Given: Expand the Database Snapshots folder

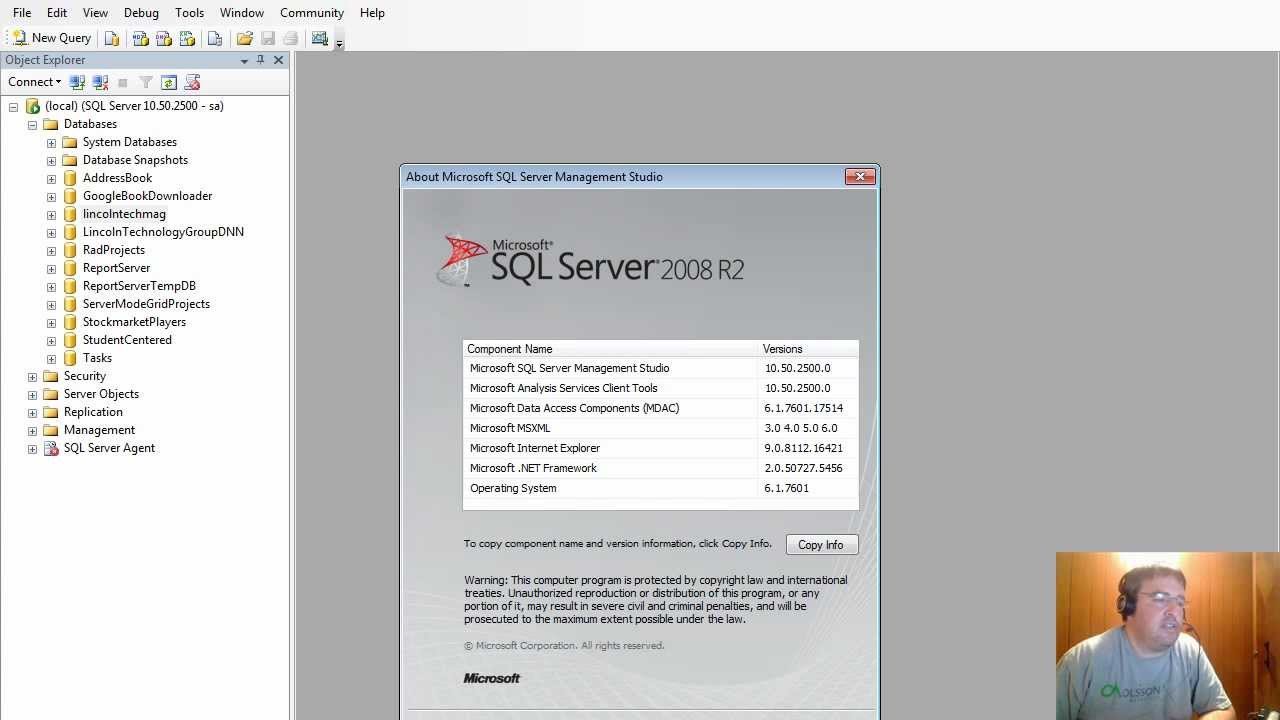Looking at the screenshot, I should (52, 161).
